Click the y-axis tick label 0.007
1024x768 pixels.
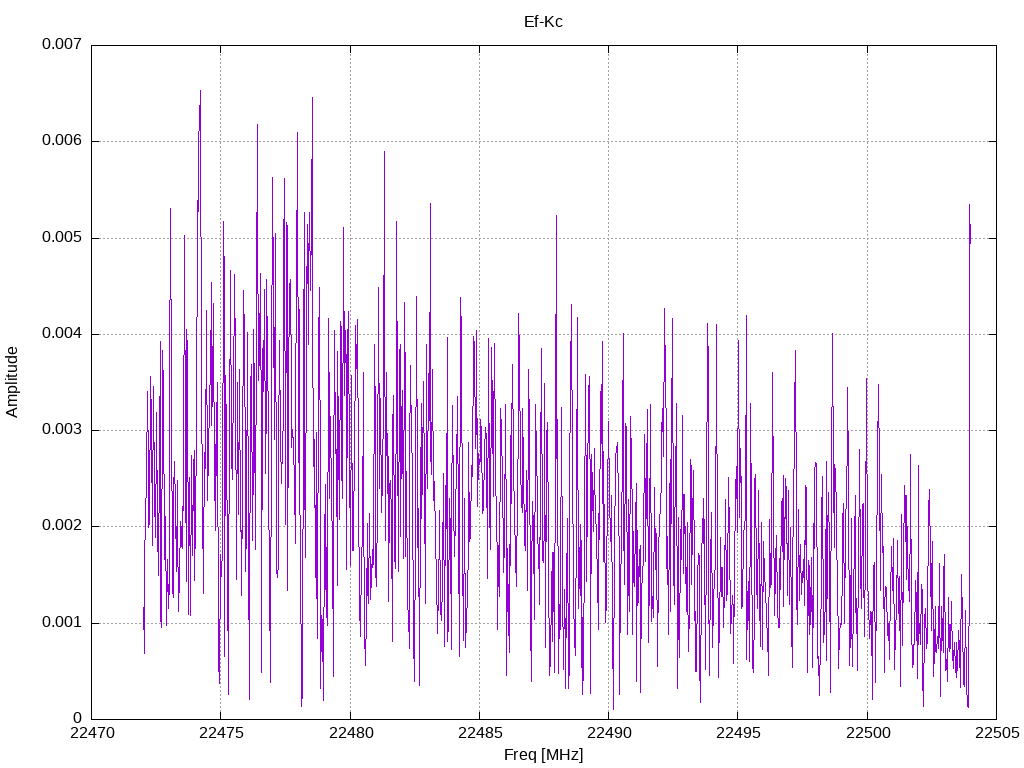point(62,44)
